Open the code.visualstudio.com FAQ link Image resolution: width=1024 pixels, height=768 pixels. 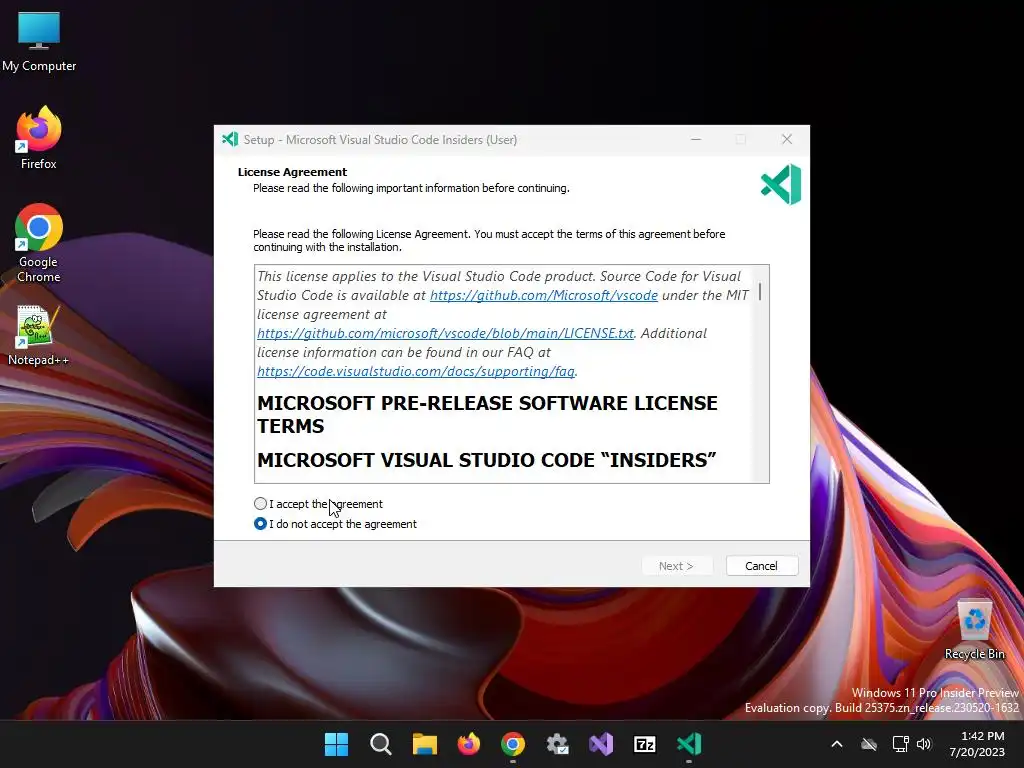point(416,371)
